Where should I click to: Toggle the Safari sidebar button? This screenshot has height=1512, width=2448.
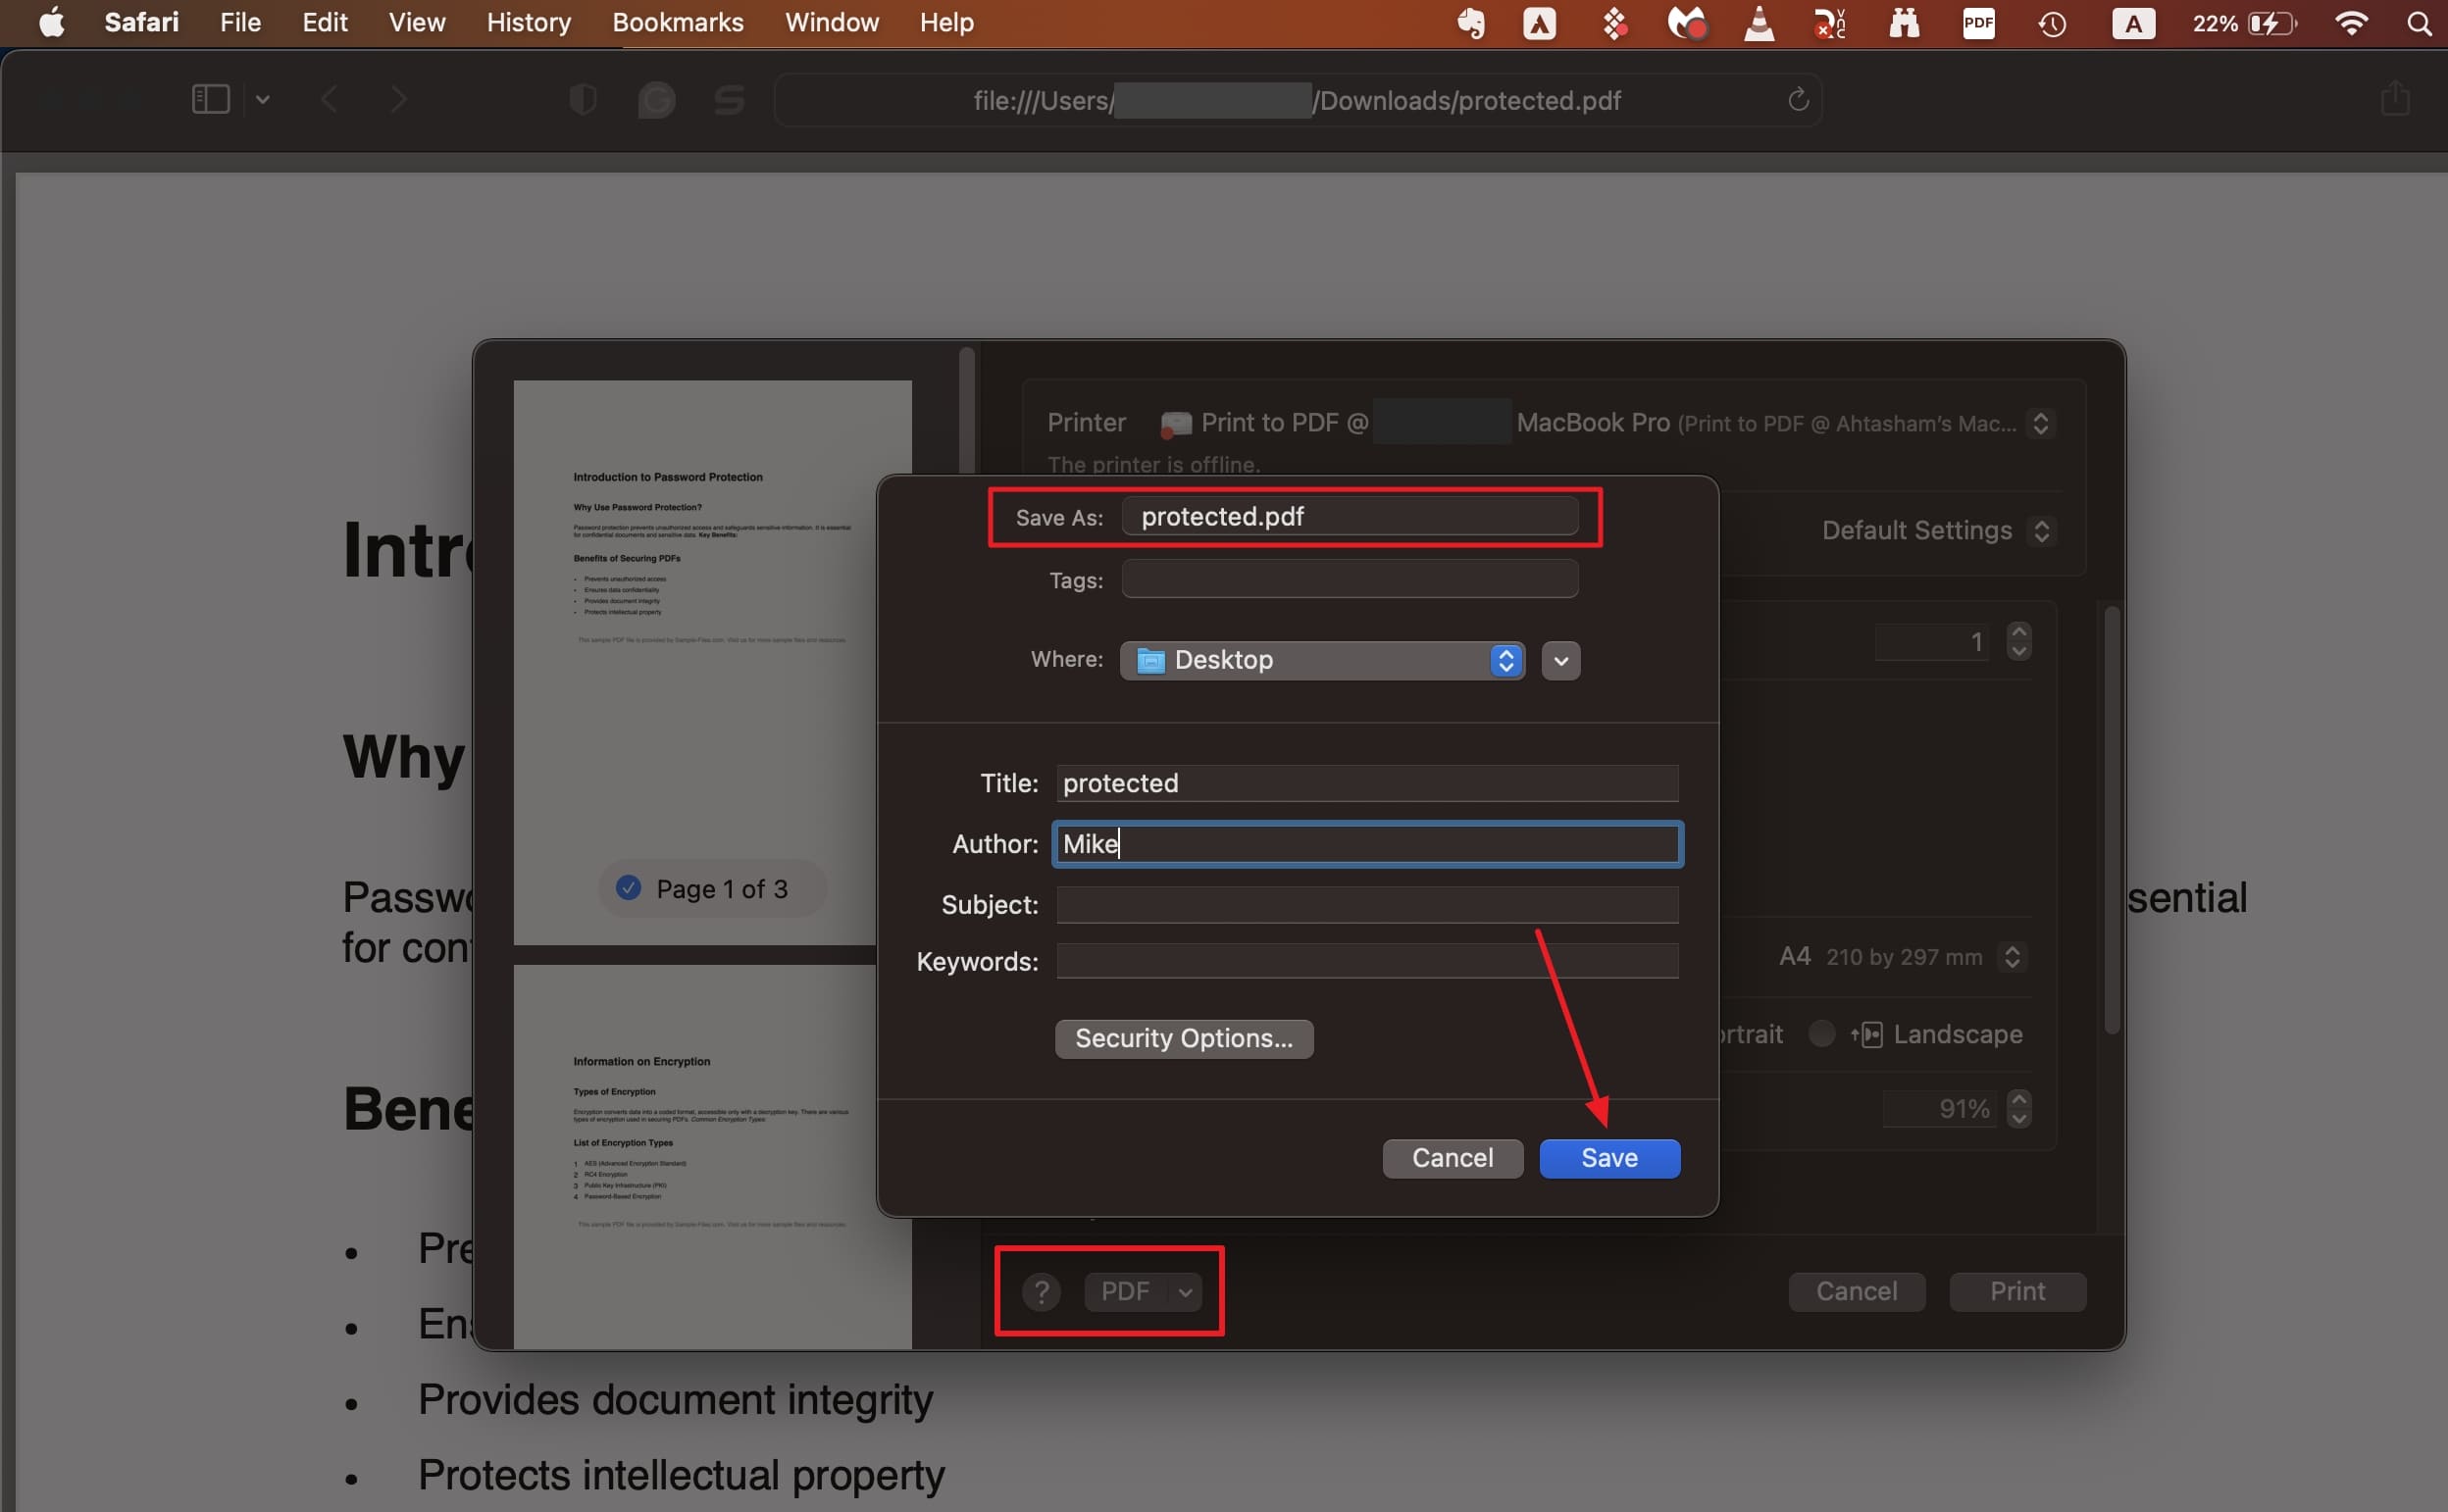click(211, 99)
